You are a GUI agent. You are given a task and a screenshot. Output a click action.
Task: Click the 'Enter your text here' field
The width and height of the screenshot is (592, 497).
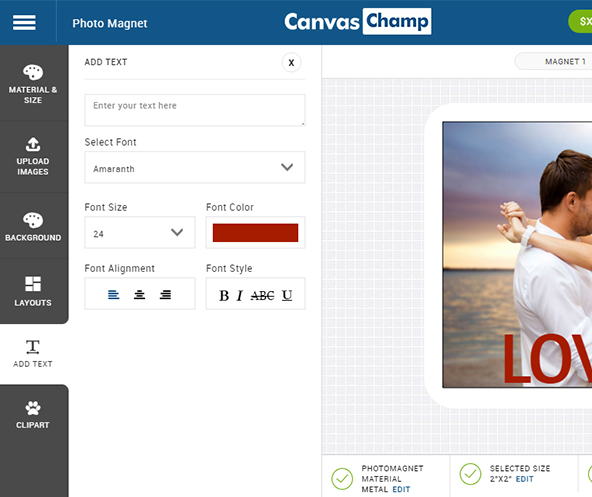[194, 110]
